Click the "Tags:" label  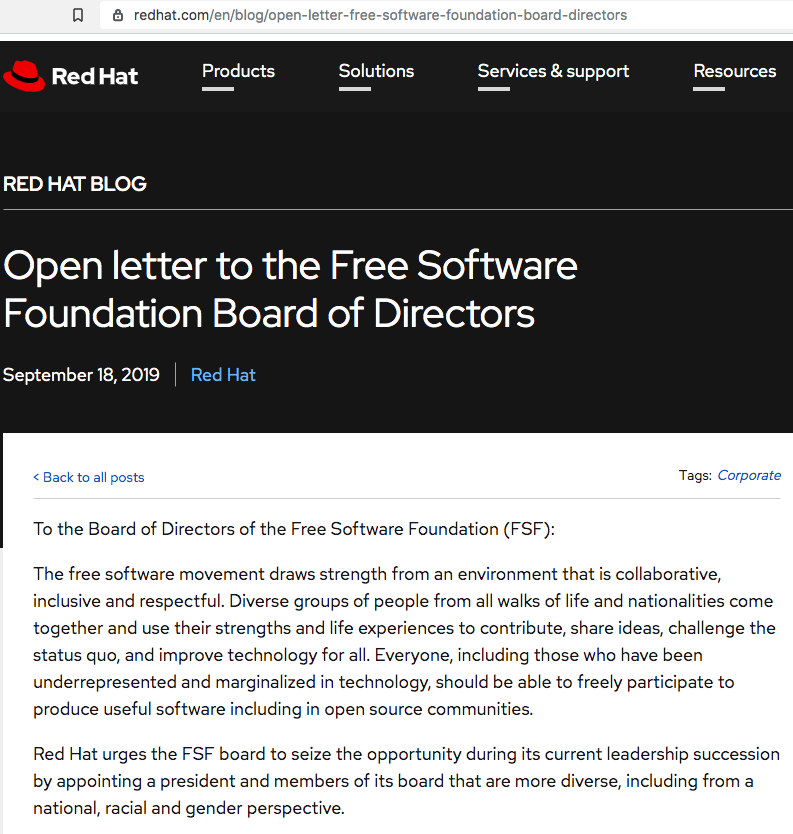coord(695,475)
